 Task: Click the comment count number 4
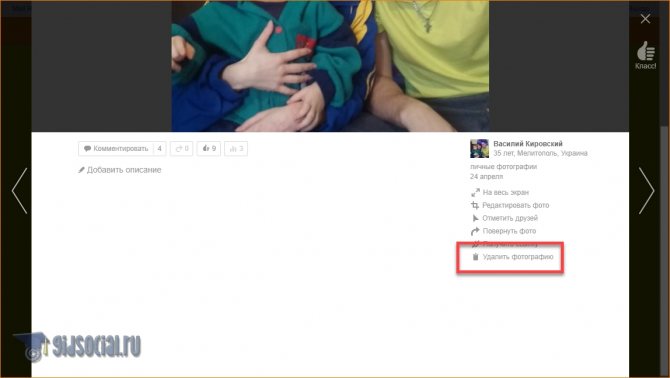coord(159,149)
